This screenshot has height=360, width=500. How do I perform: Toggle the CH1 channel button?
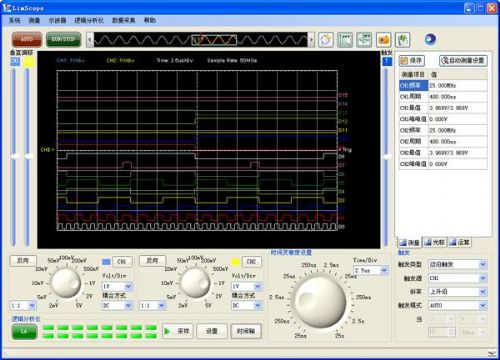point(122,262)
